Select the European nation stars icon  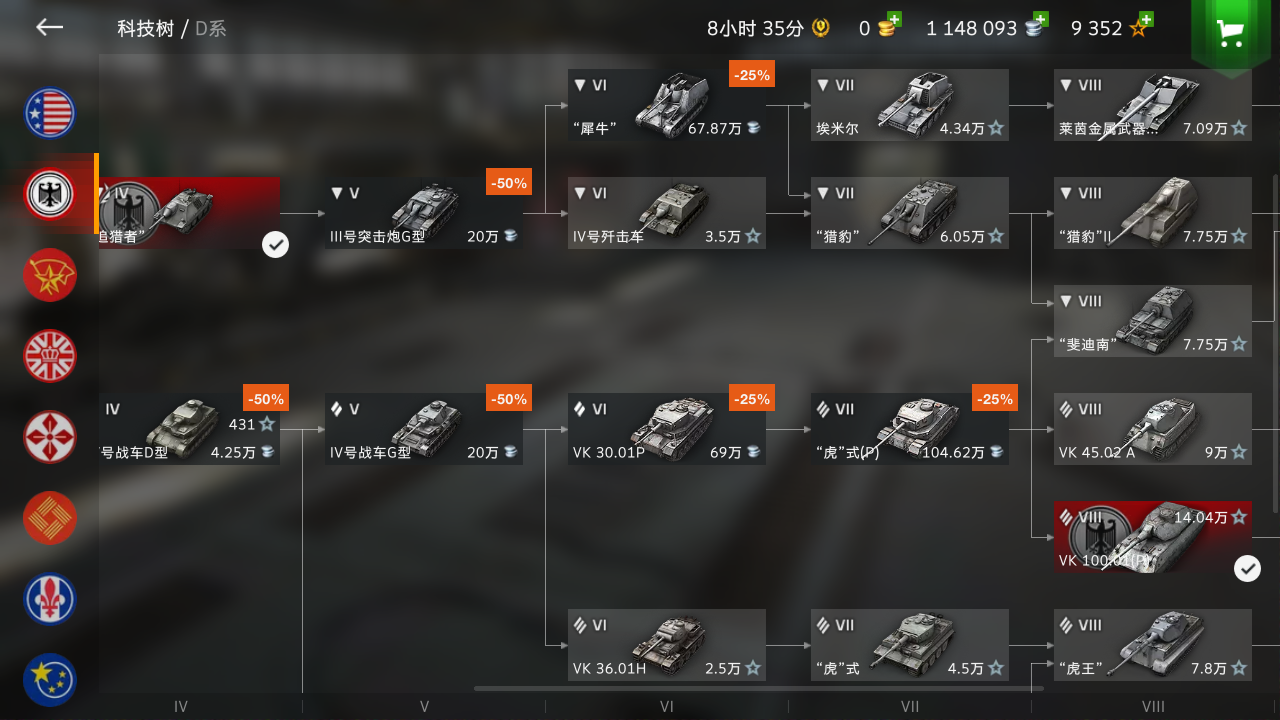point(50,680)
